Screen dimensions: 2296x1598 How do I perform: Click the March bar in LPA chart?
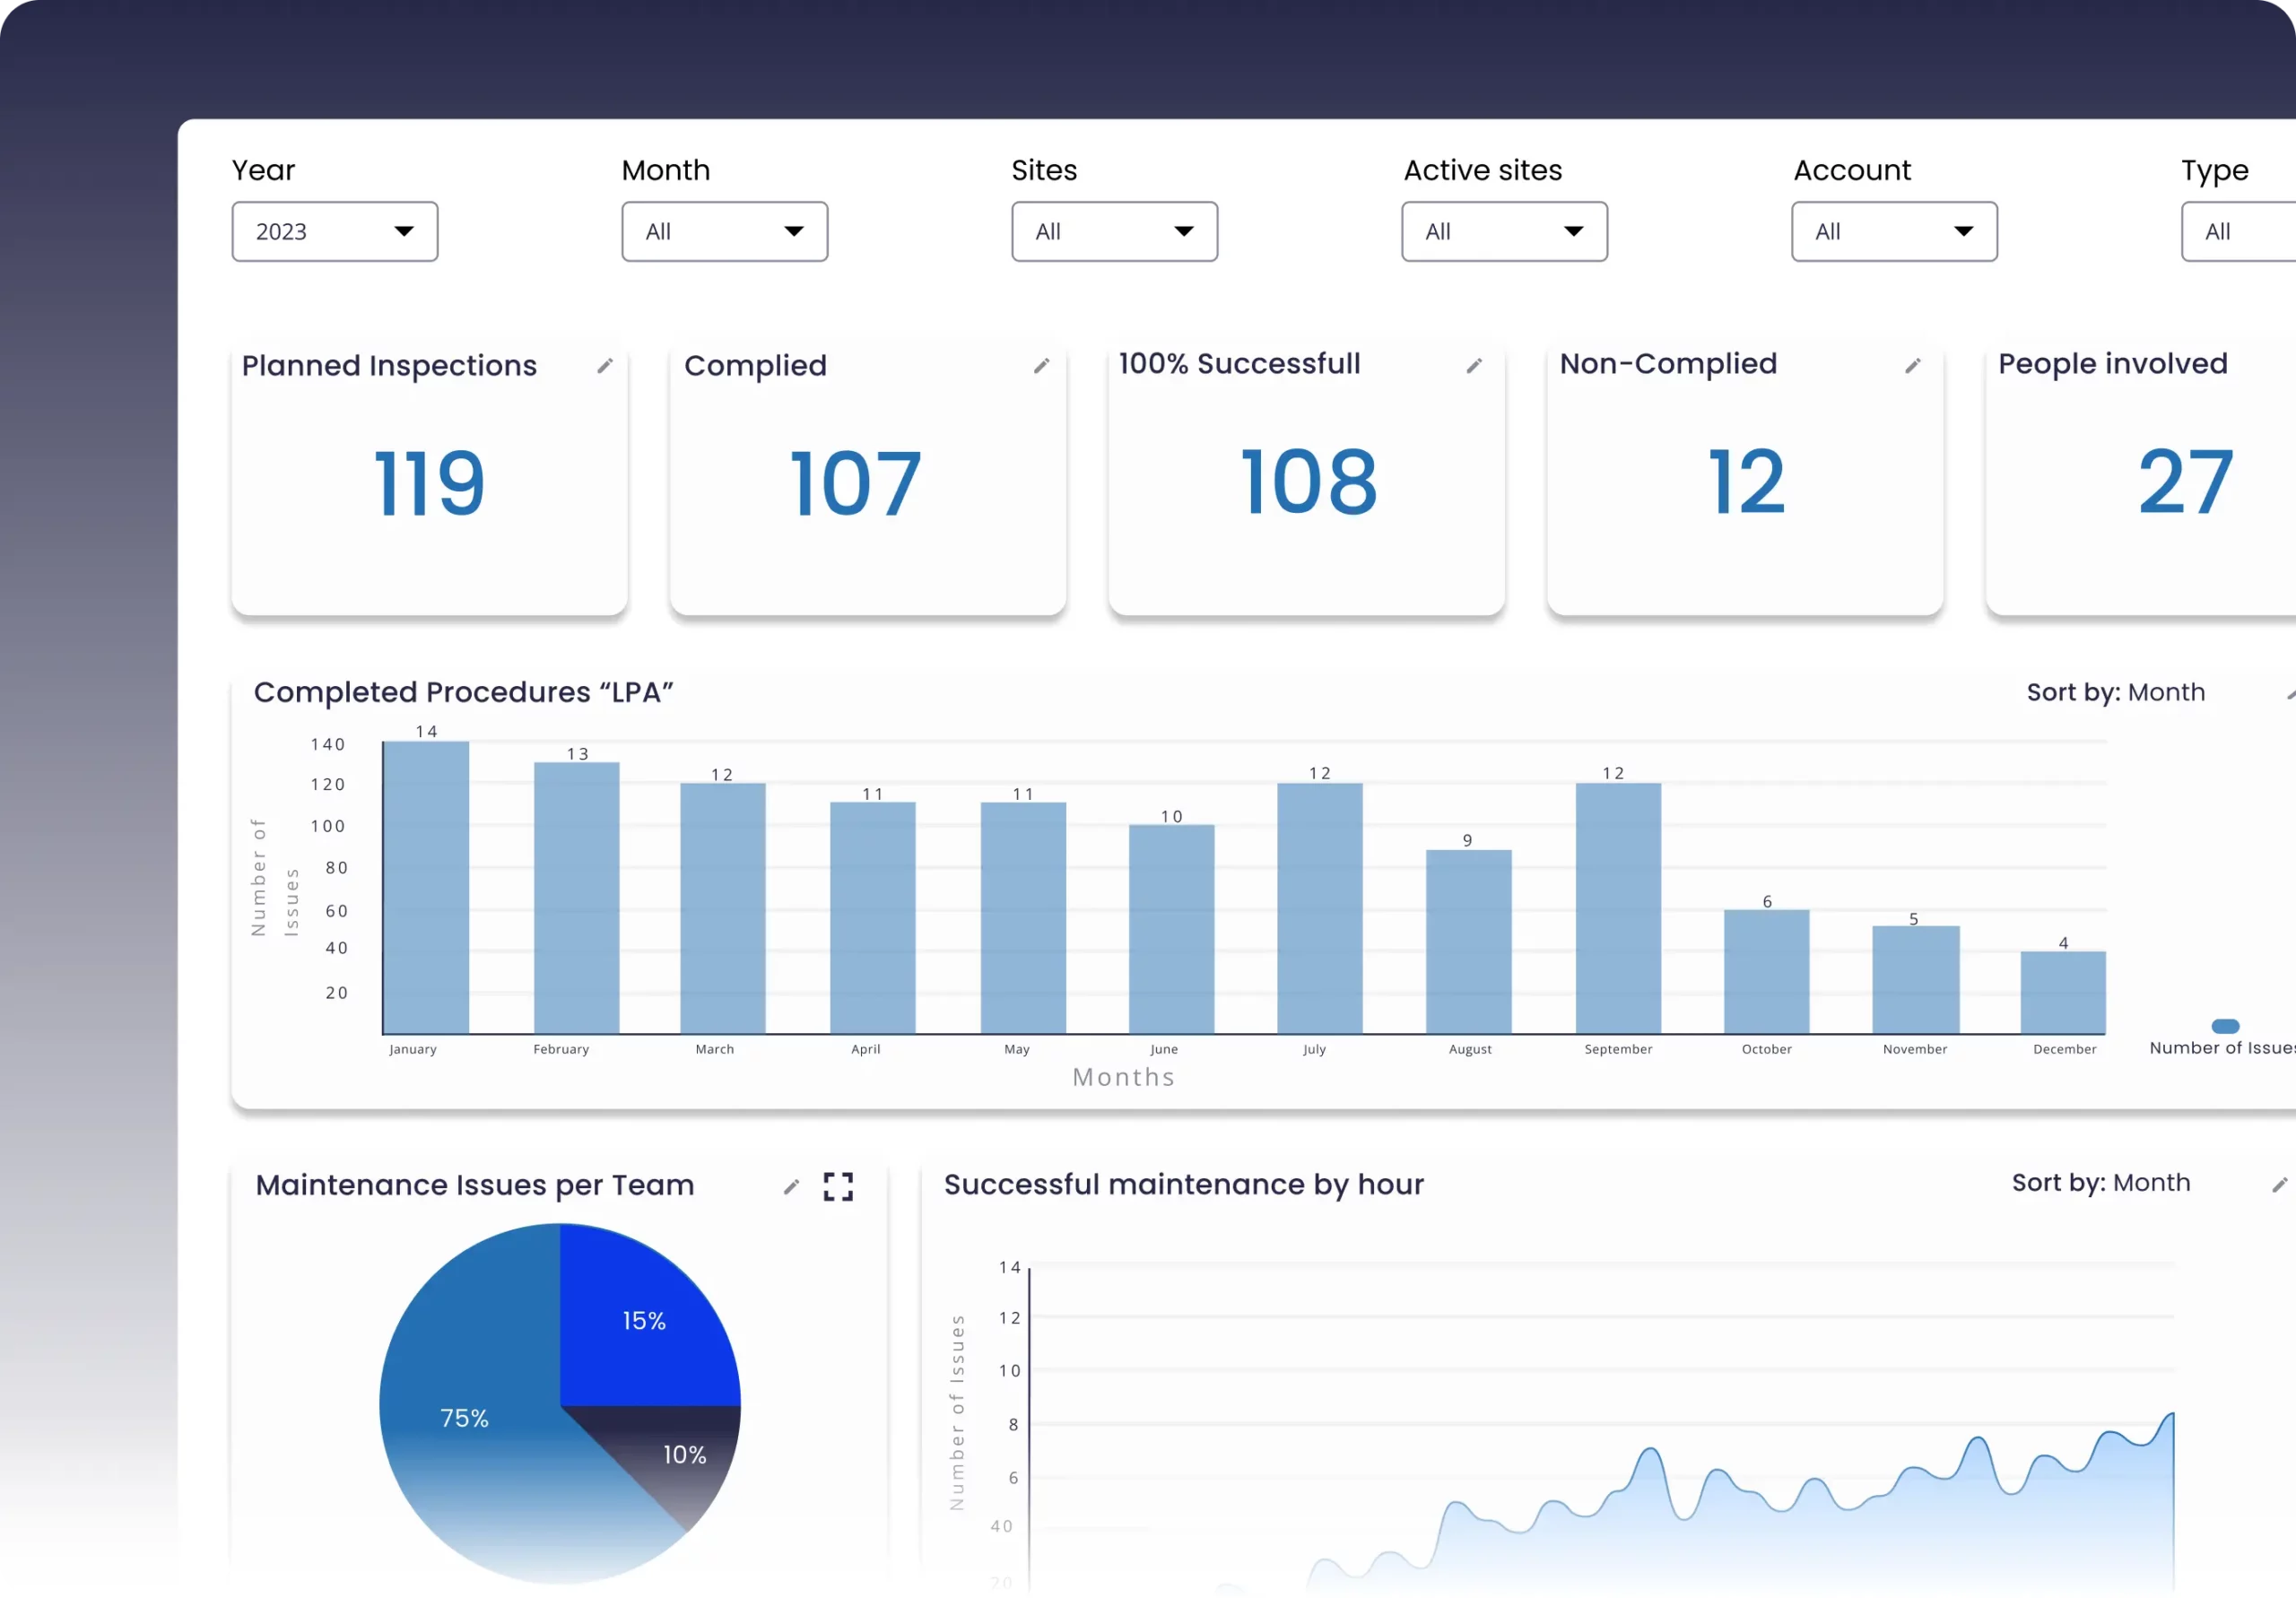723,909
